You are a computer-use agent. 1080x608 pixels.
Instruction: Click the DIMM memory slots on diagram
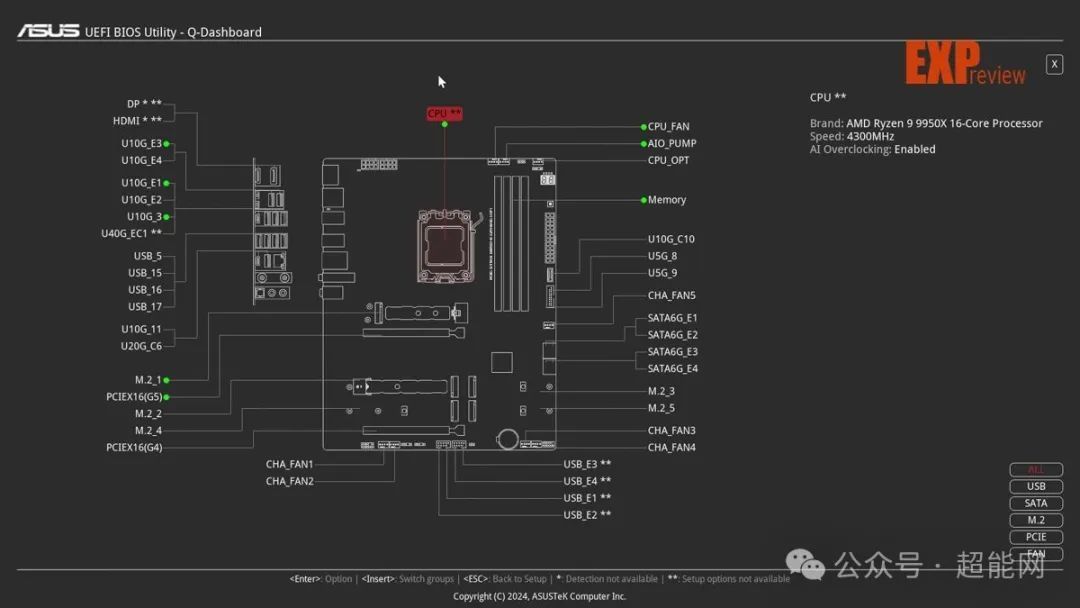(512, 244)
